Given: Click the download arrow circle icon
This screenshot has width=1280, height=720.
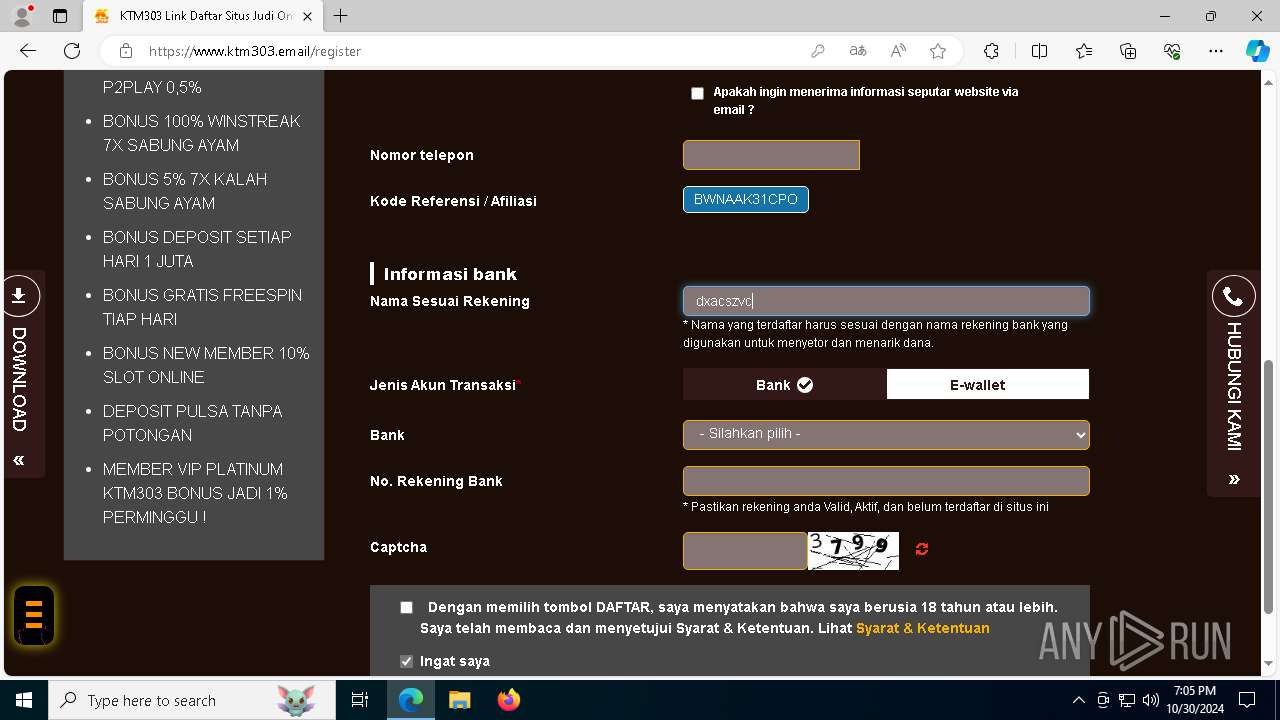Looking at the screenshot, I should (x=19, y=296).
